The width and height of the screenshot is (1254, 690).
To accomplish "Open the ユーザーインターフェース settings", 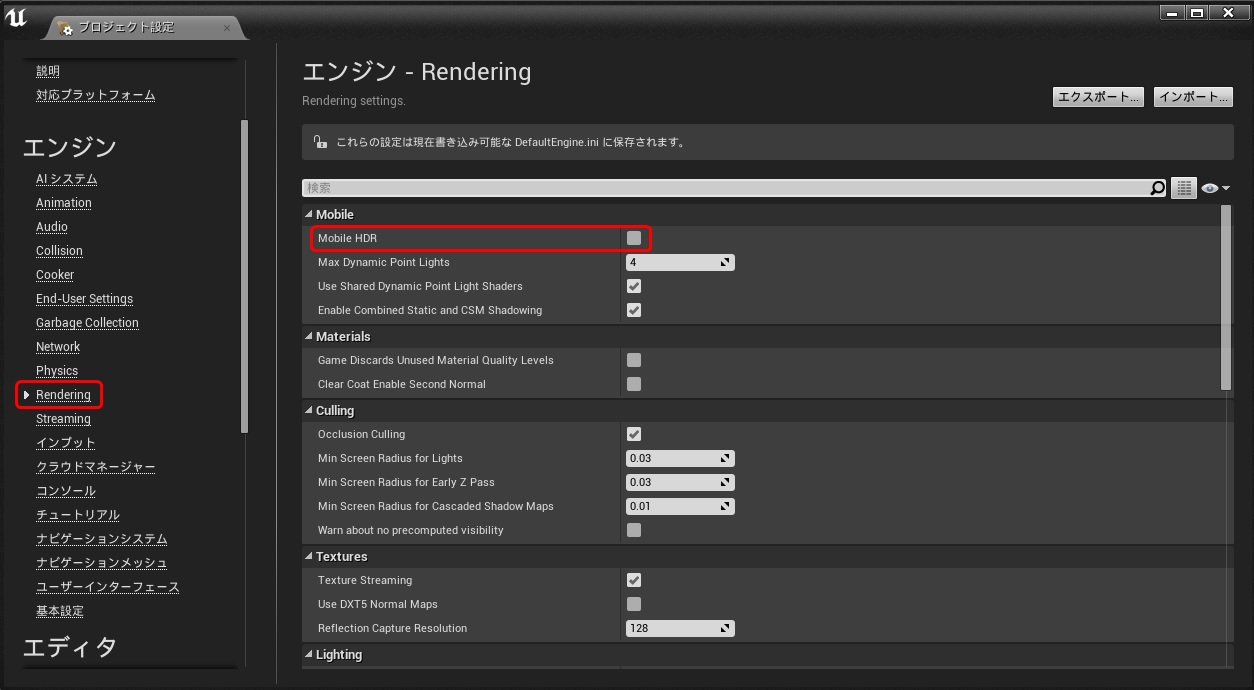I will [108, 587].
